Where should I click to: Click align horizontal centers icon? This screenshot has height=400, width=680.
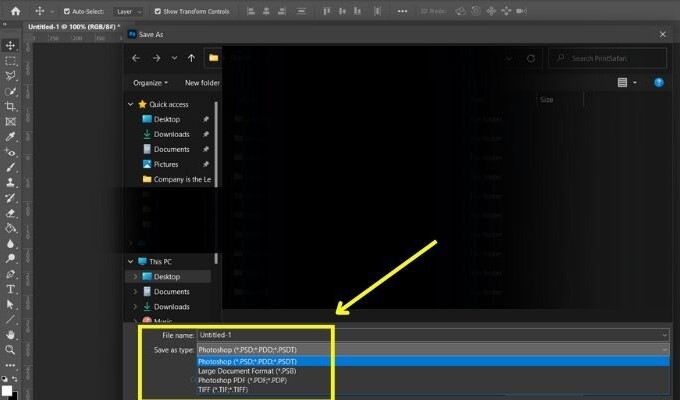click(266, 11)
